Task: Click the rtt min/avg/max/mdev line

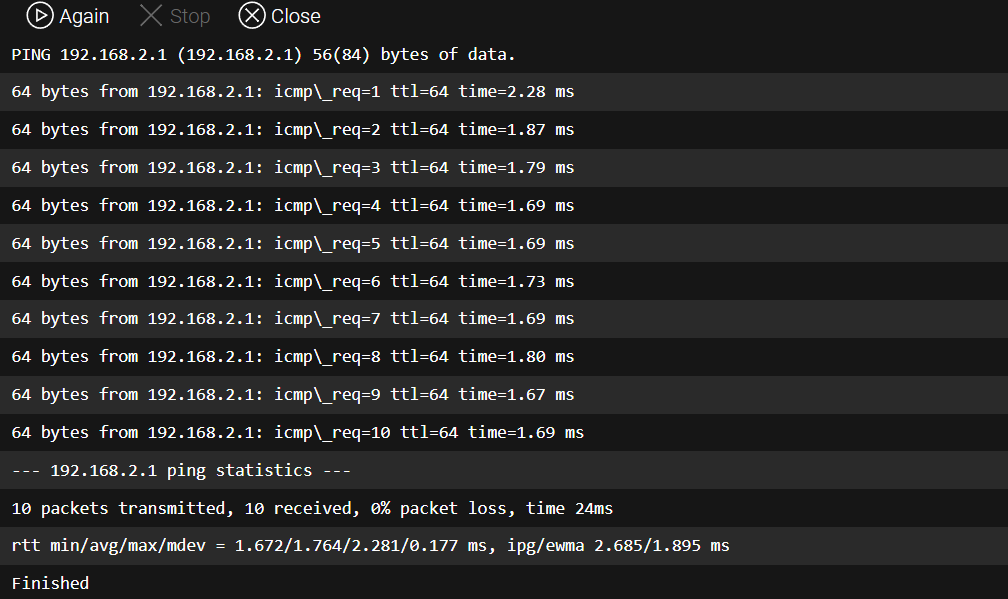Action: point(504,546)
